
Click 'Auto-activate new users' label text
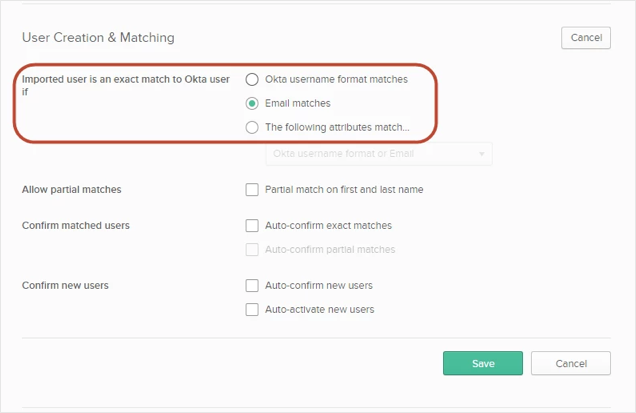coord(320,309)
